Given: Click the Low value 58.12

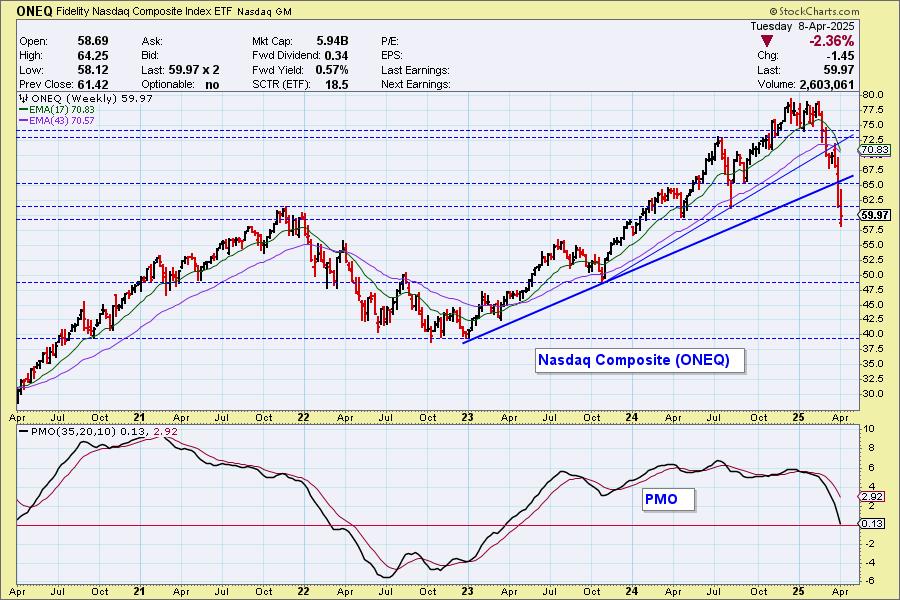Looking at the screenshot, I should (93, 70).
